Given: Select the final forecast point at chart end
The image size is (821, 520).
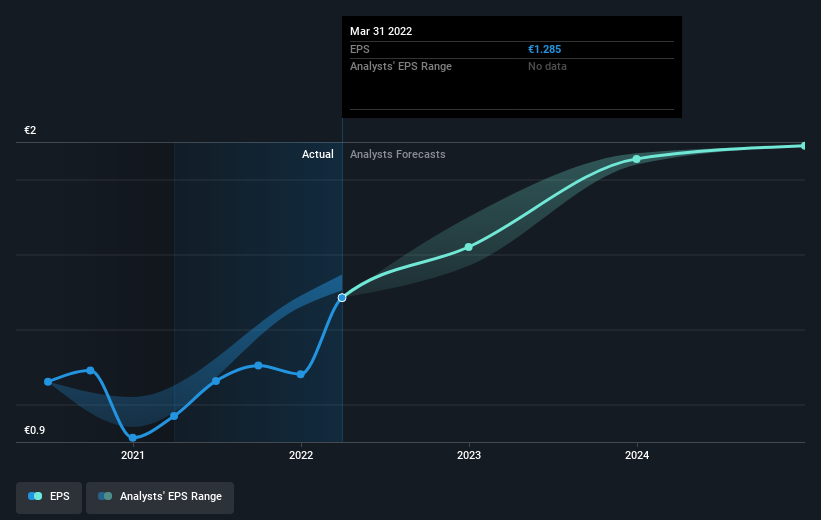Looking at the screenshot, I should (804, 146).
